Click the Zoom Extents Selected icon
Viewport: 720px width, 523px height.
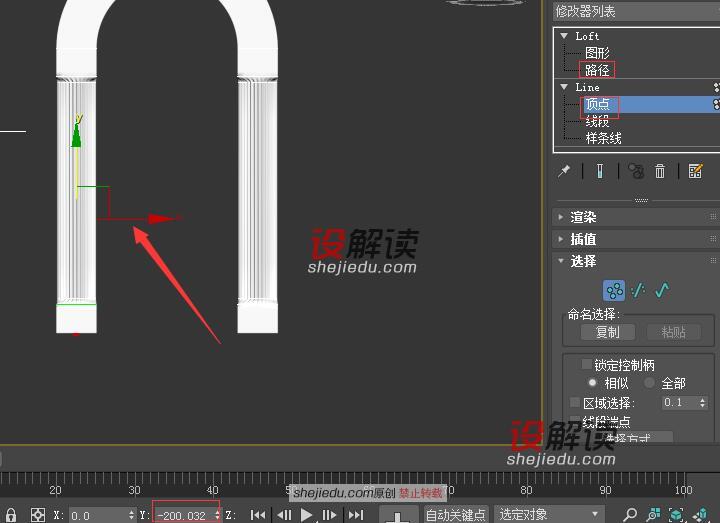[676, 515]
